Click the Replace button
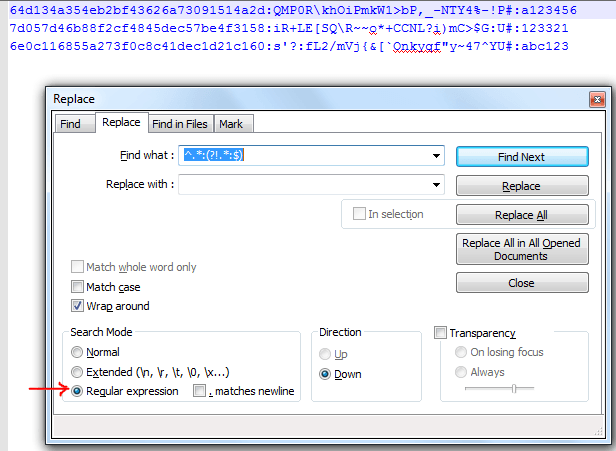The width and height of the screenshot is (616, 451). [x=520, y=186]
